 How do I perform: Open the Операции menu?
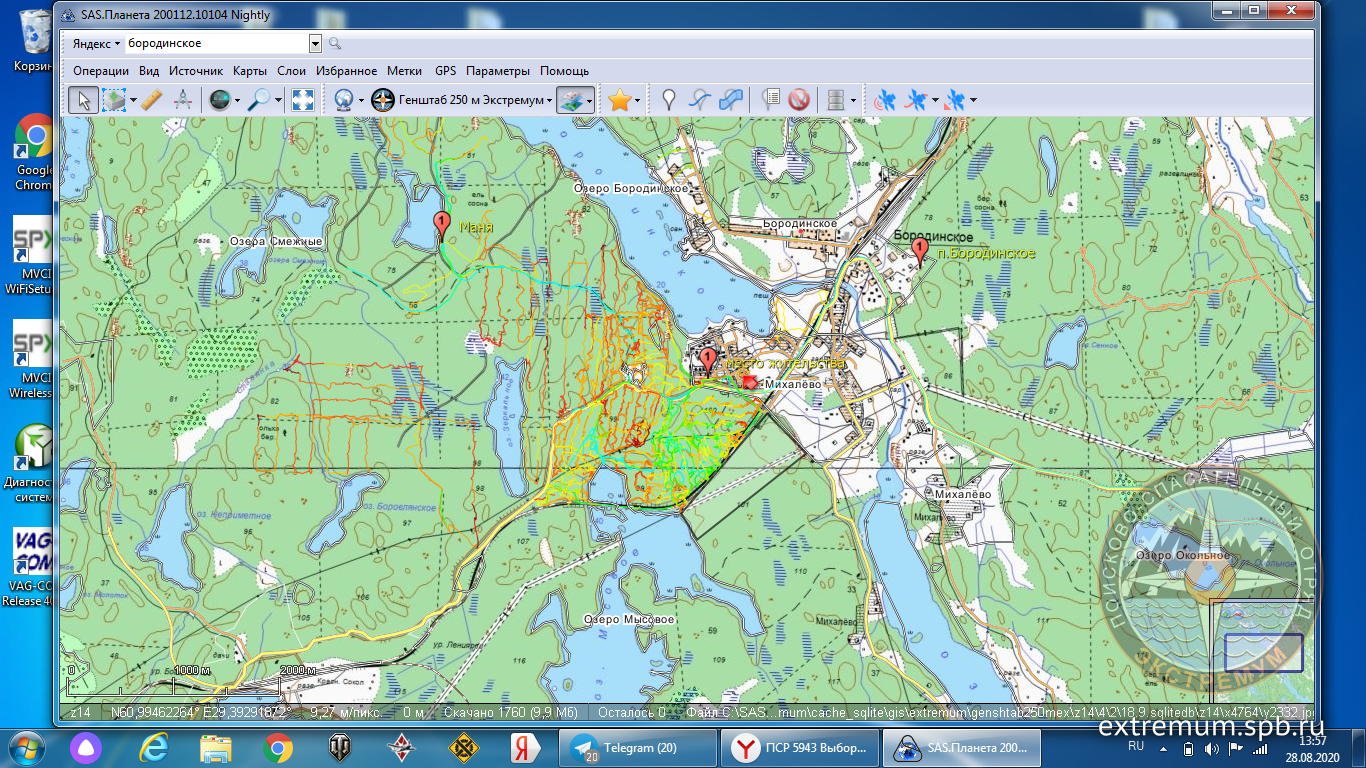click(101, 71)
